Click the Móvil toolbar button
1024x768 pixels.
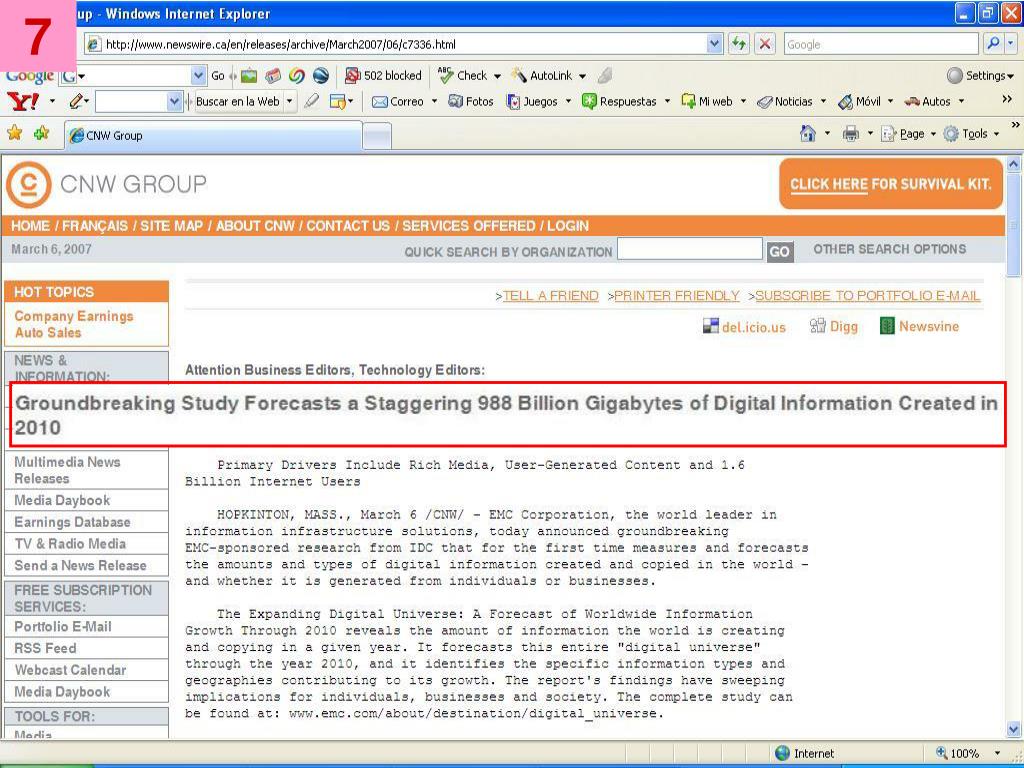click(x=859, y=101)
